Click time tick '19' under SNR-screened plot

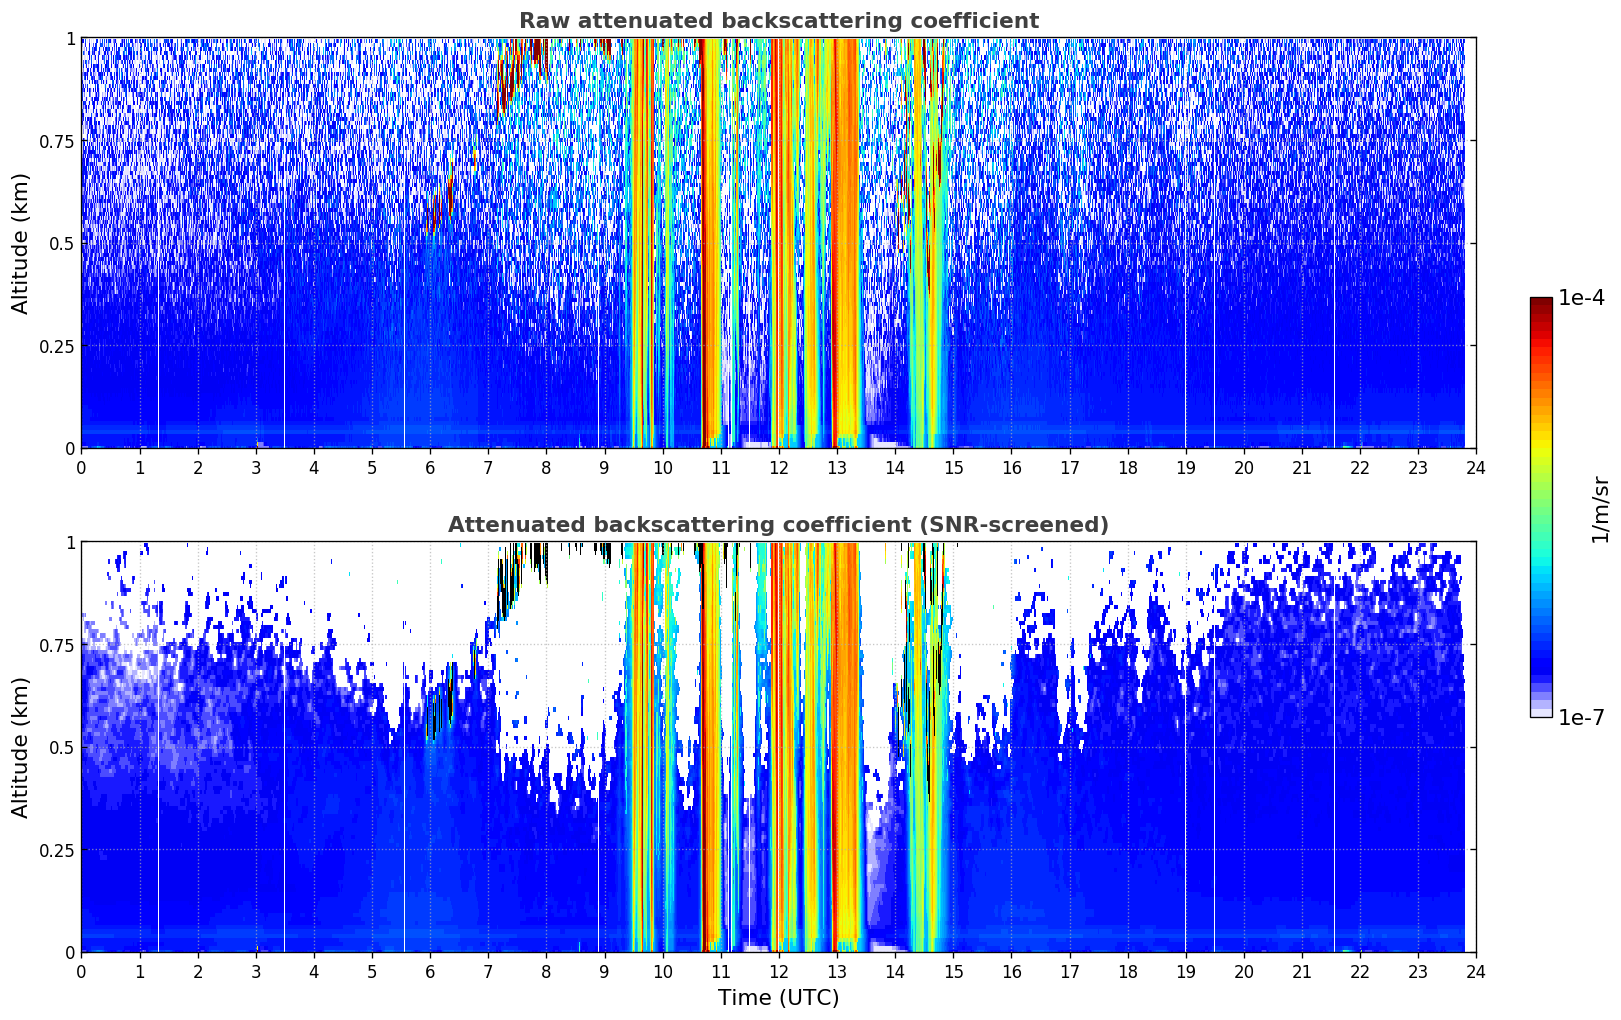(x=1186, y=971)
